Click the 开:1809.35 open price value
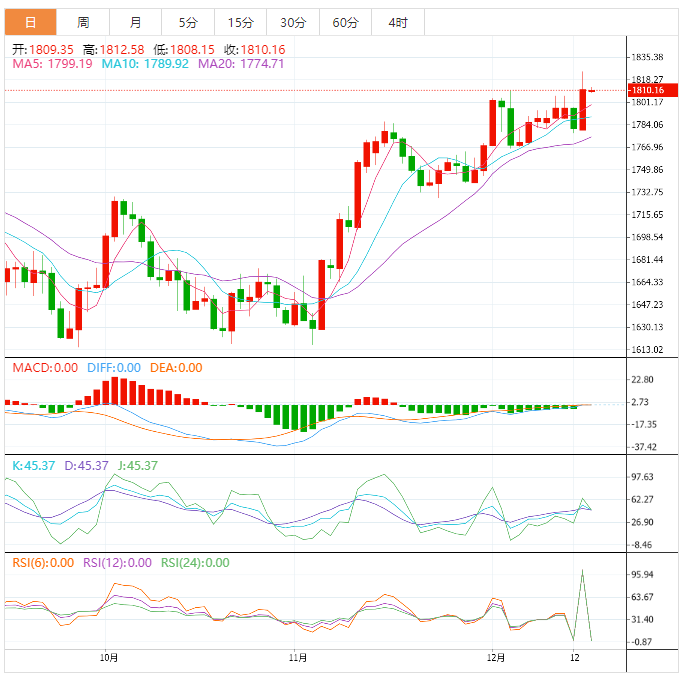The image size is (685, 683). pyautogui.click(x=43, y=49)
